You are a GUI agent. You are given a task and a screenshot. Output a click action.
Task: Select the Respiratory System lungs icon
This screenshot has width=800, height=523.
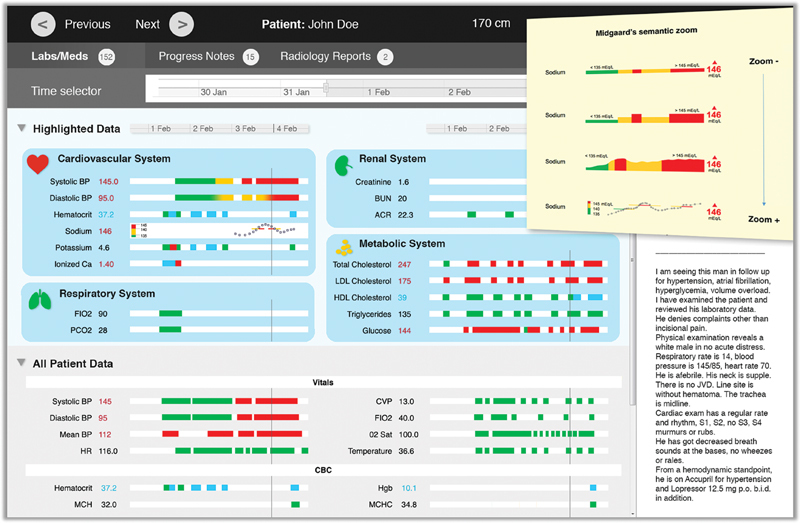click(x=40, y=300)
